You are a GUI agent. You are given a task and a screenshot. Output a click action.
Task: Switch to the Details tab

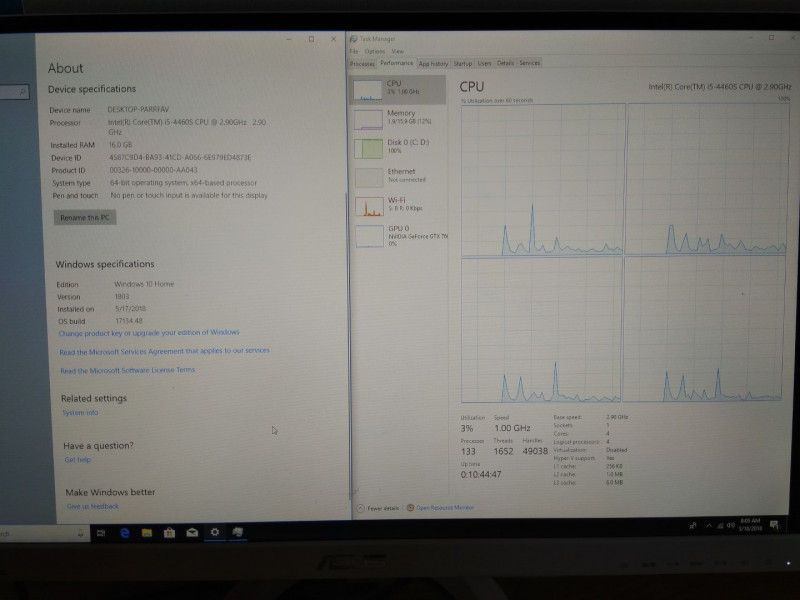[505, 63]
